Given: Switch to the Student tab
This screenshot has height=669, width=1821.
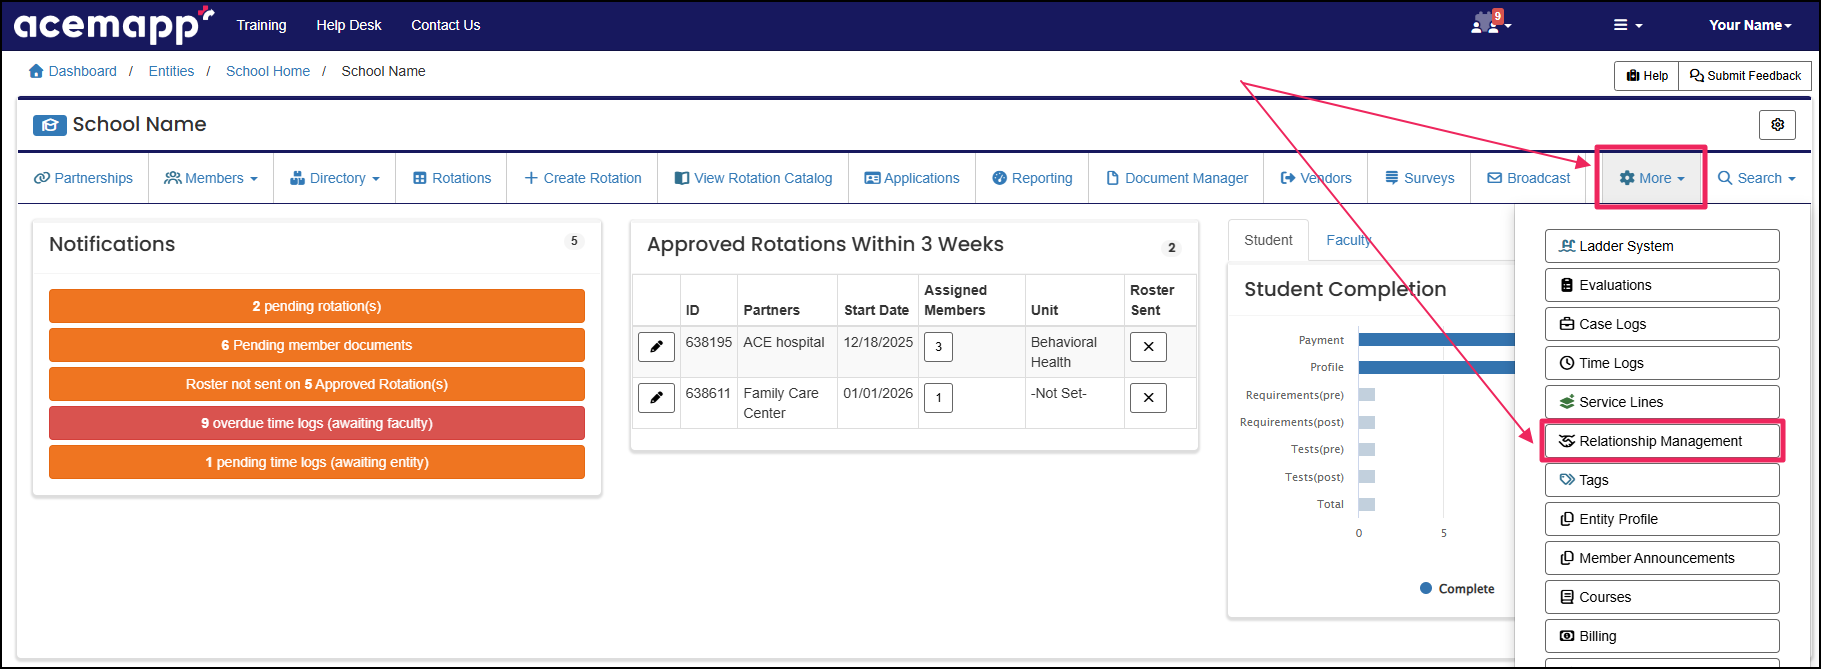Looking at the screenshot, I should pos(1268,240).
